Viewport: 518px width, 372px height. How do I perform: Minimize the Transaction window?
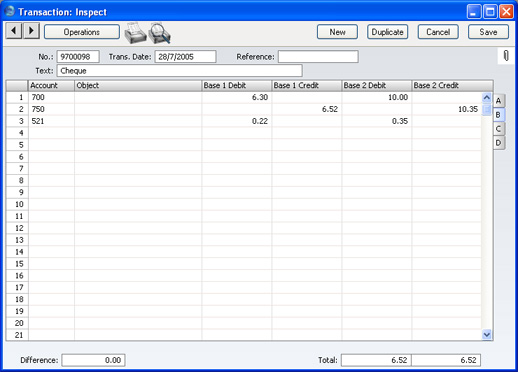tap(474, 12)
